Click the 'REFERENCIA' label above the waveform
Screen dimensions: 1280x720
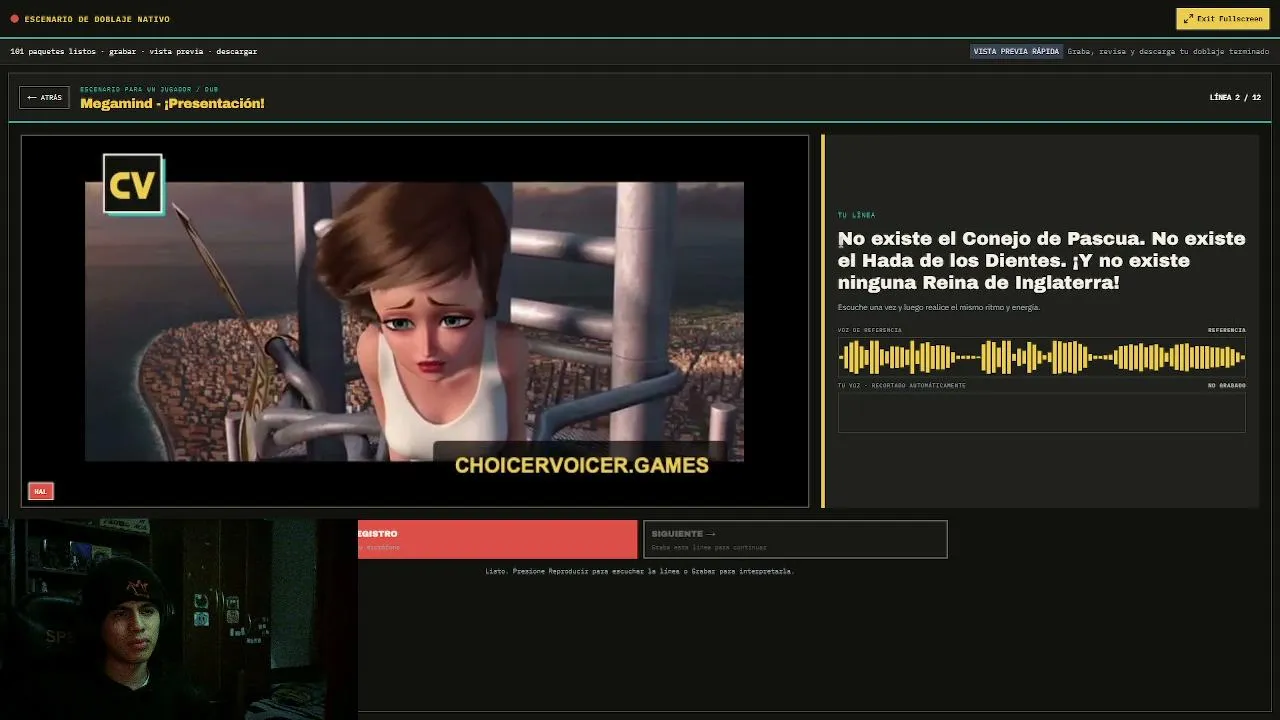coord(1226,330)
